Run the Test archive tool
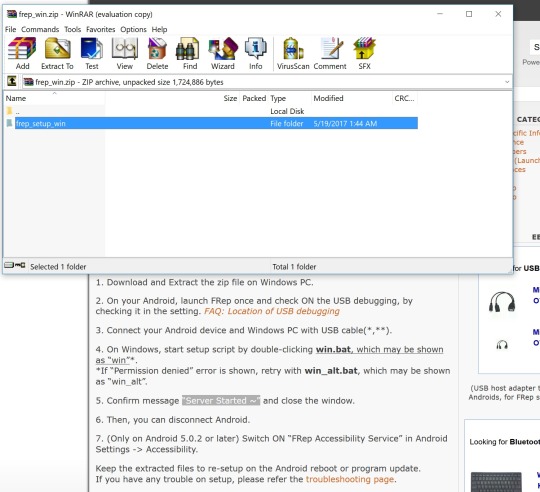Viewport: 540px width, 492px height. [x=92, y=53]
